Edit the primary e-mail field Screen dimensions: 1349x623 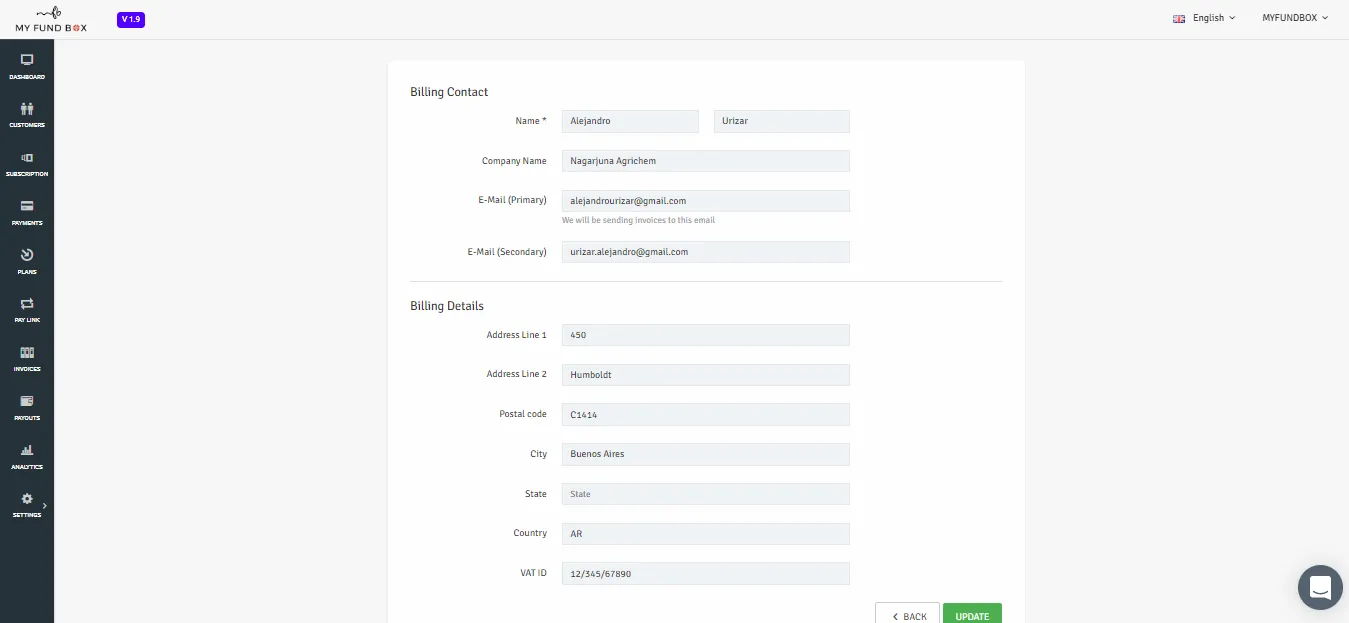[x=706, y=201]
